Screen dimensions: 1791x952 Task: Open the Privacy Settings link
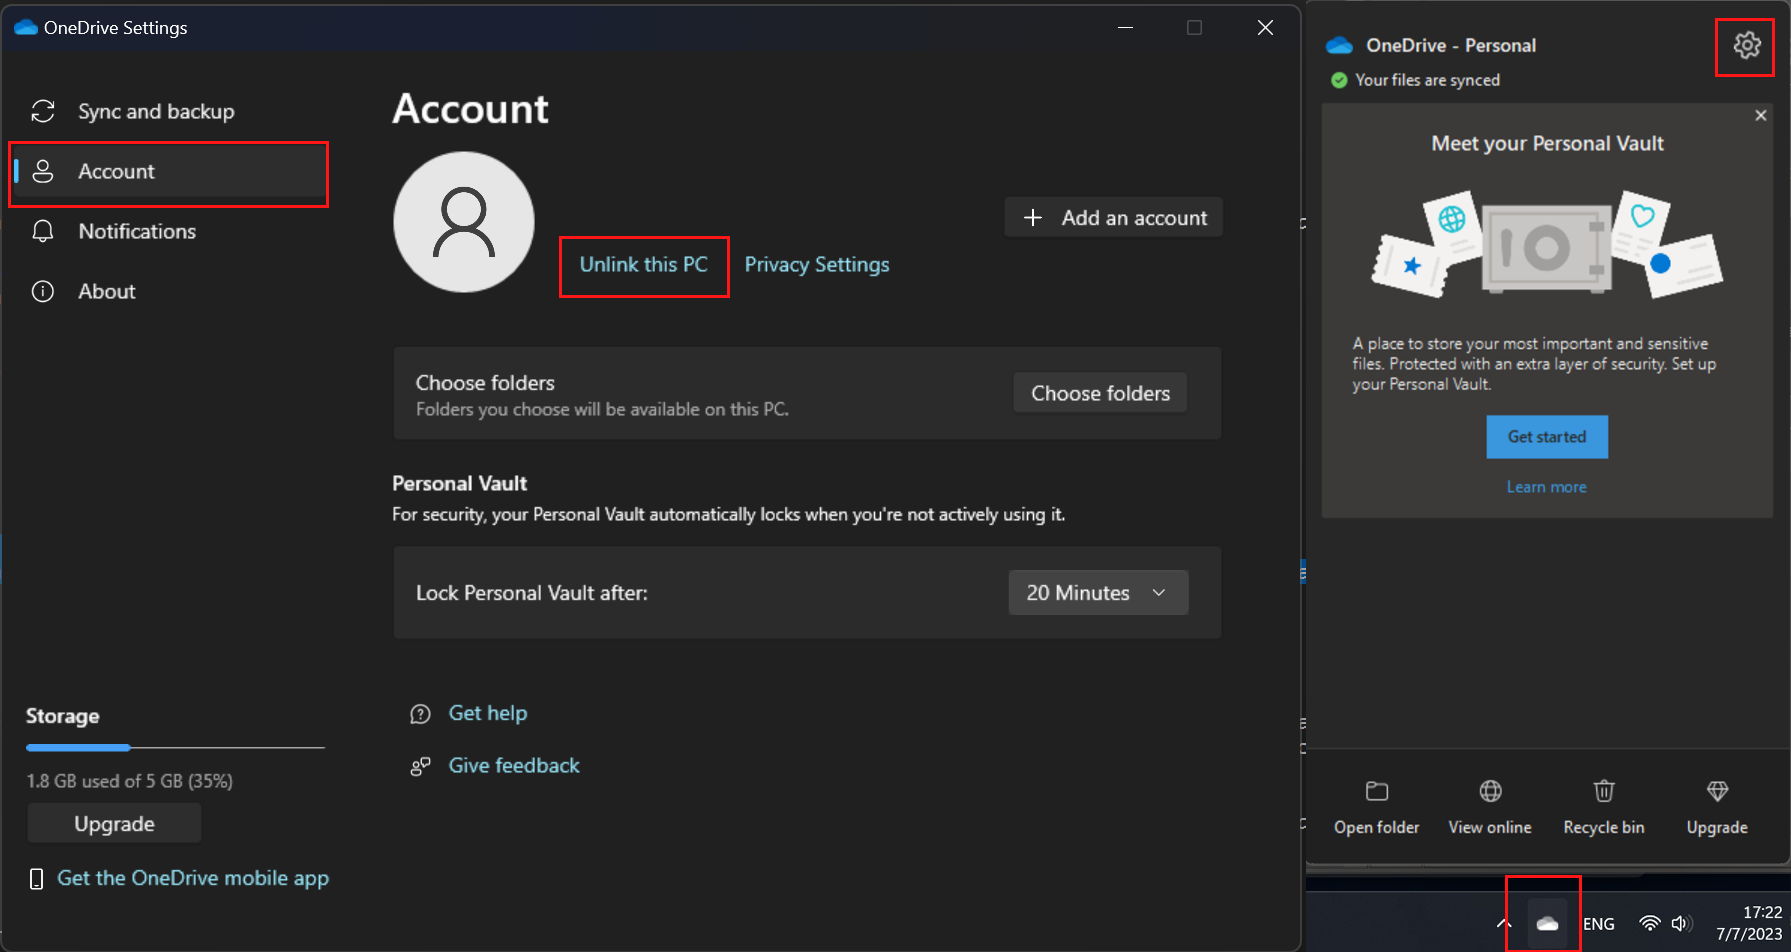coord(817,265)
